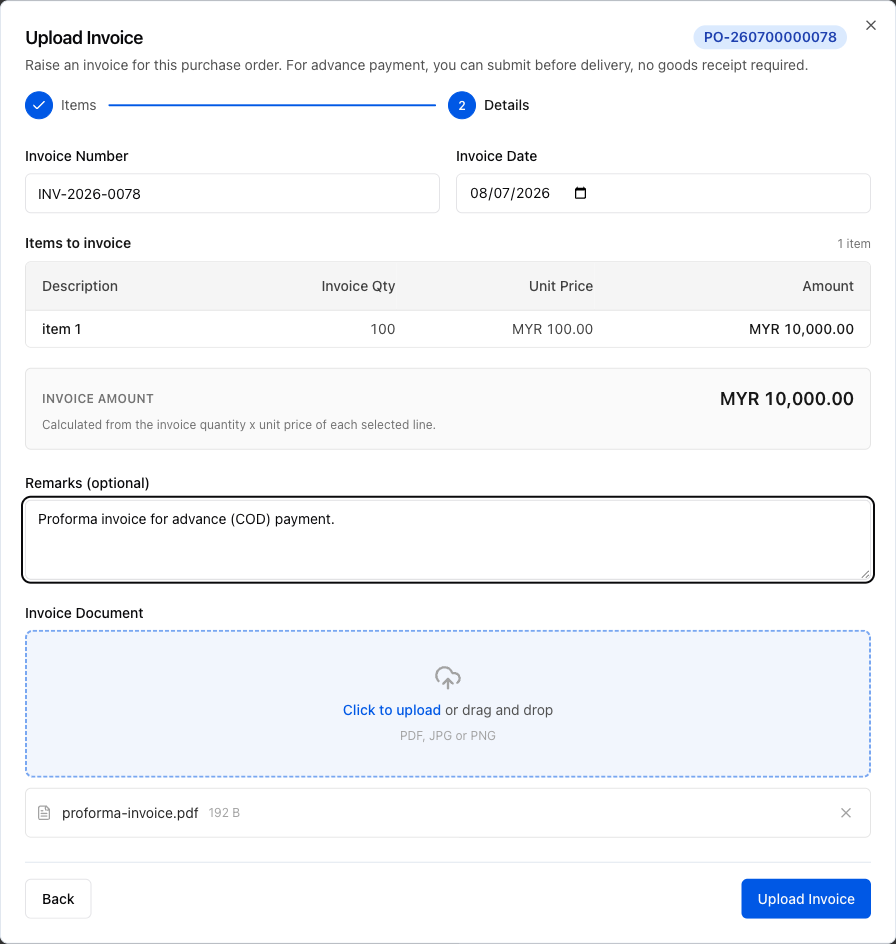This screenshot has height=944, width=896.
Task: Select the 'item 1' description cell
Action: coord(61,329)
